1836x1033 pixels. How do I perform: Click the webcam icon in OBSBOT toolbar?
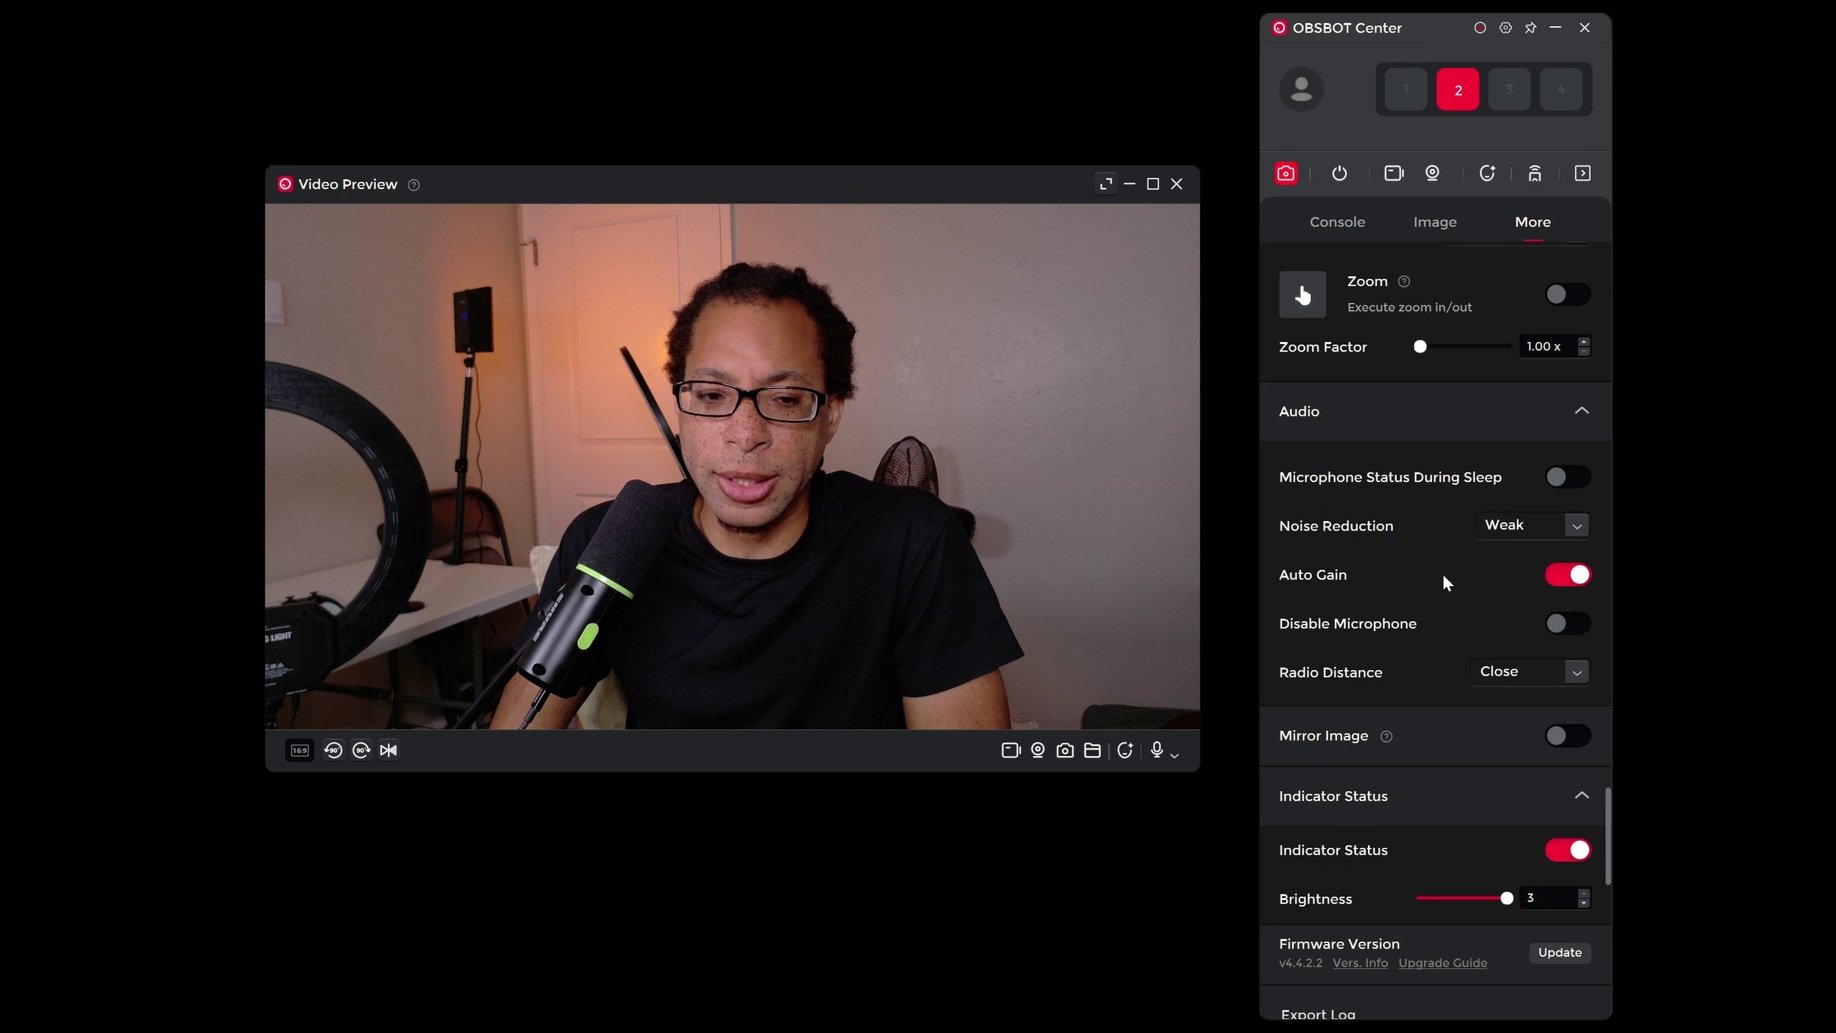tap(1432, 173)
